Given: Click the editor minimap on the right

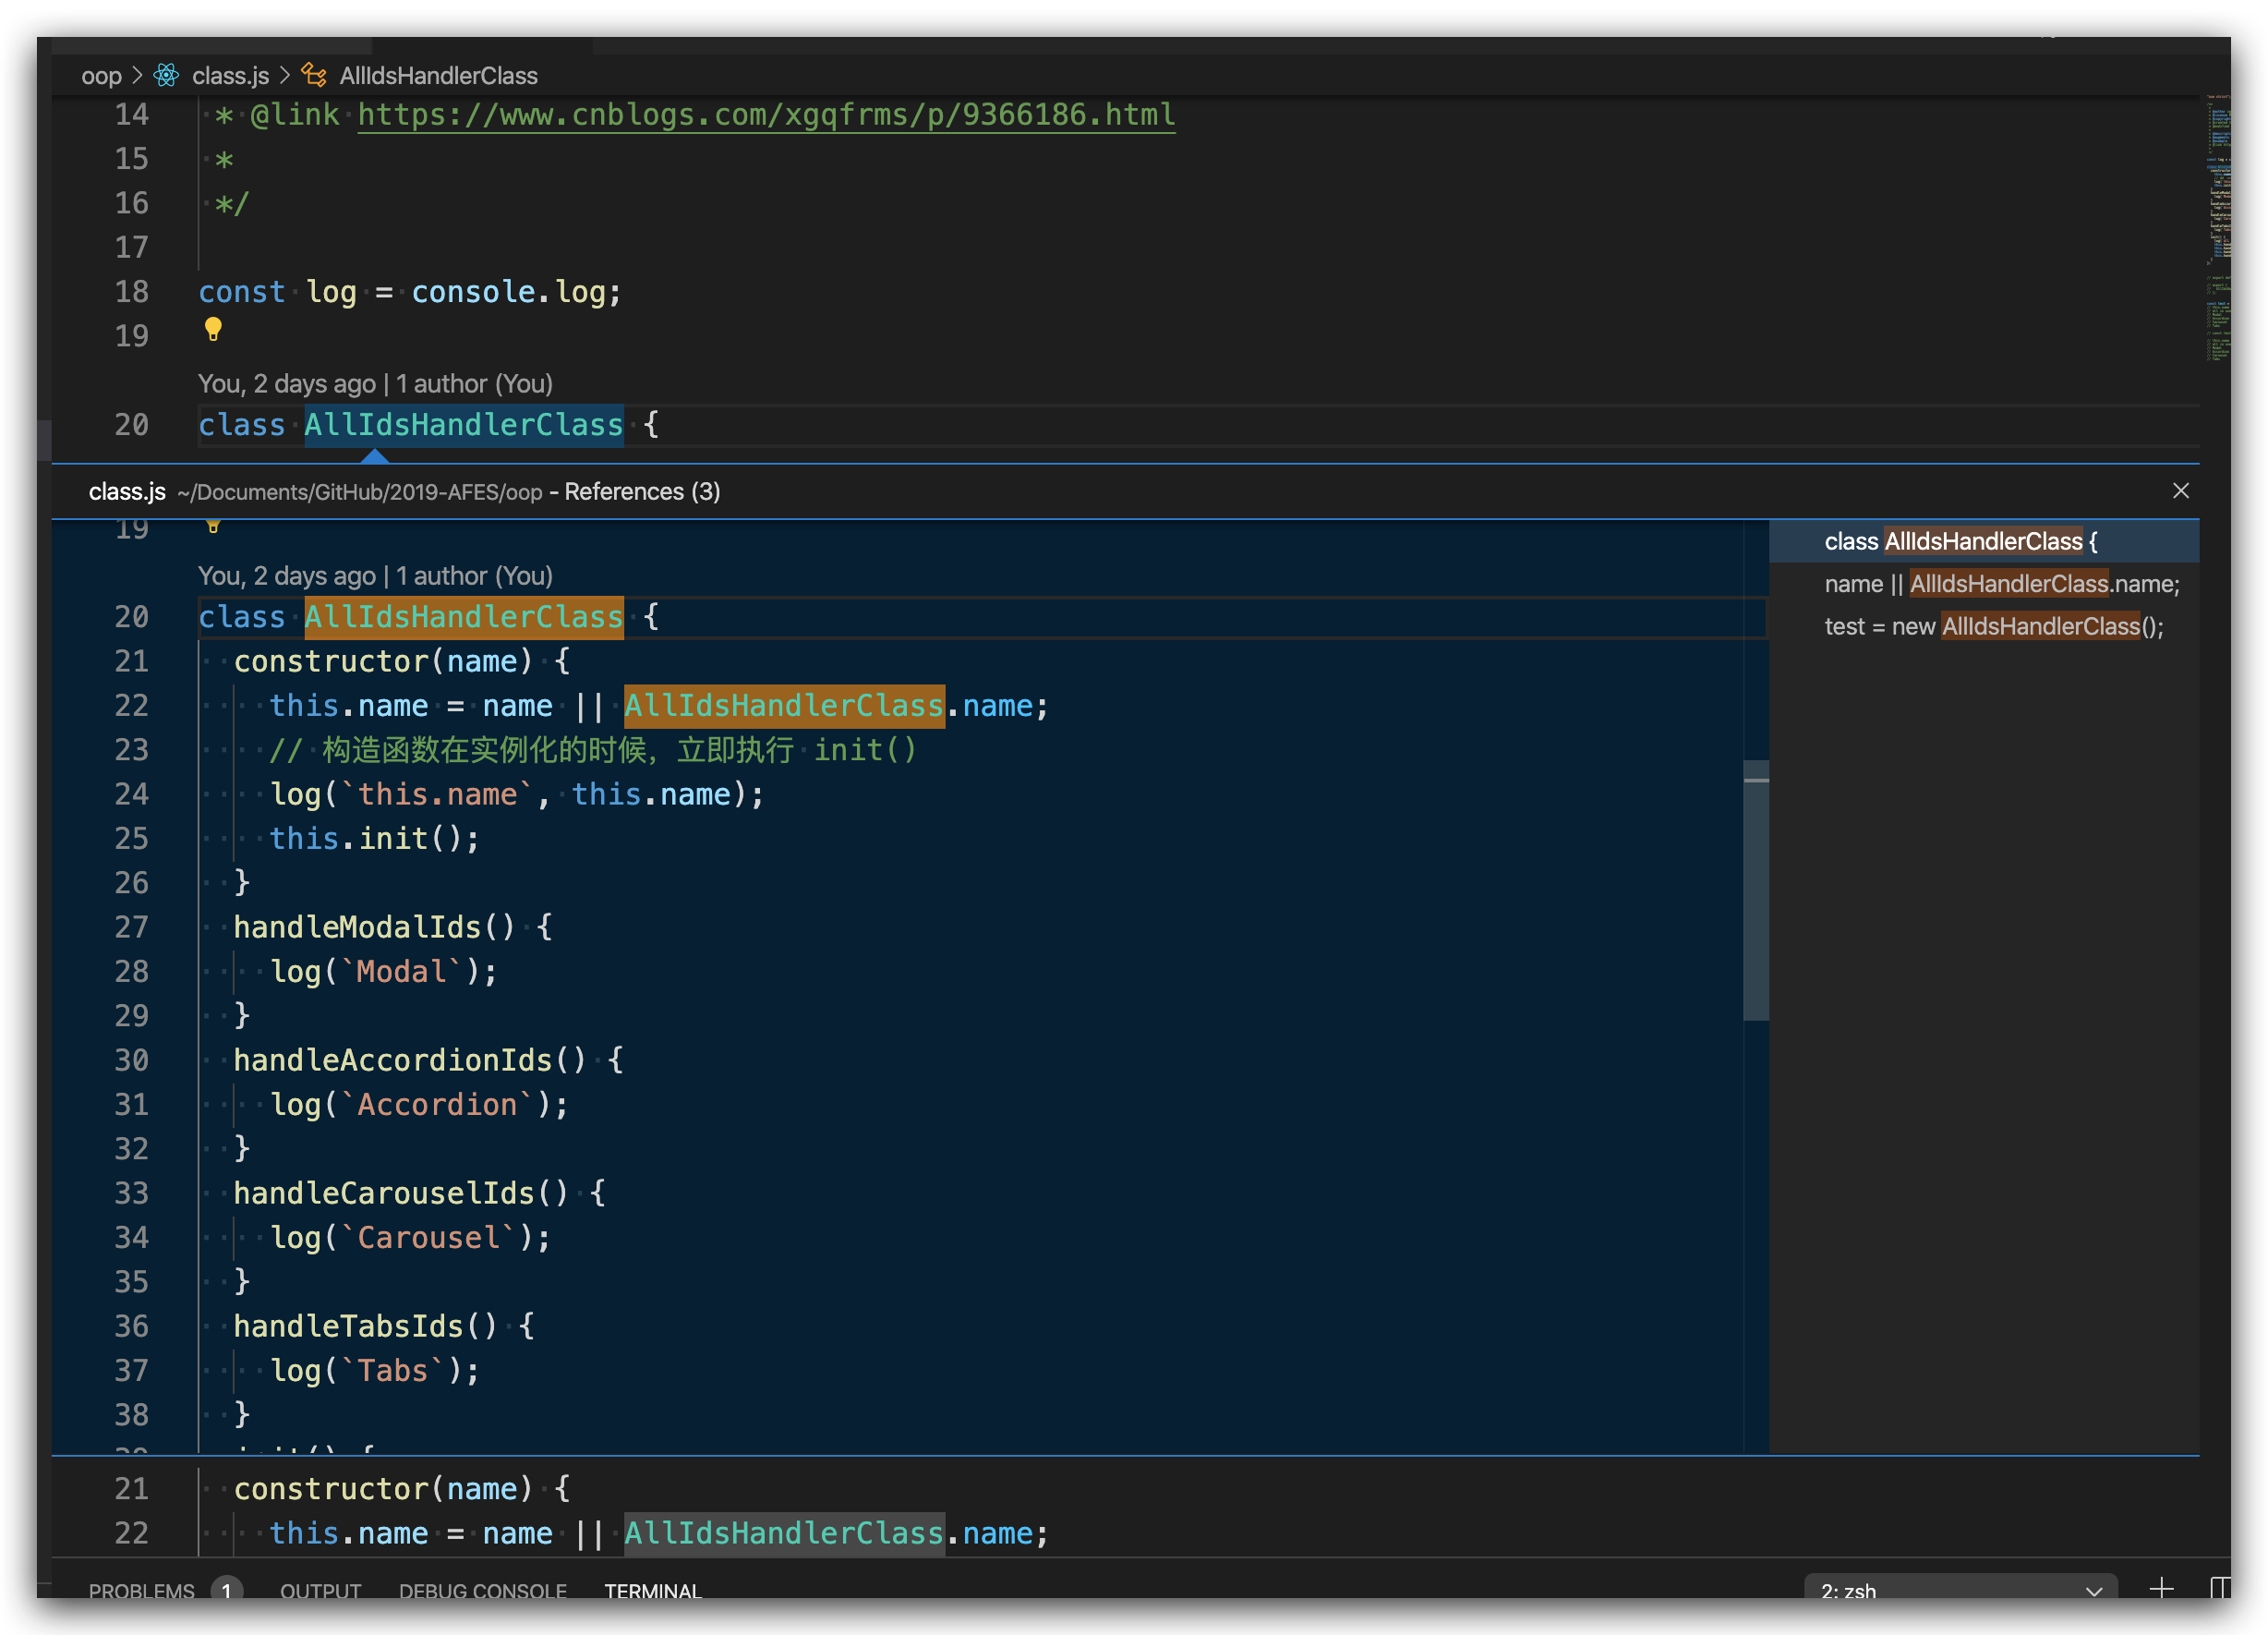Looking at the screenshot, I should click(x=2216, y=230).
